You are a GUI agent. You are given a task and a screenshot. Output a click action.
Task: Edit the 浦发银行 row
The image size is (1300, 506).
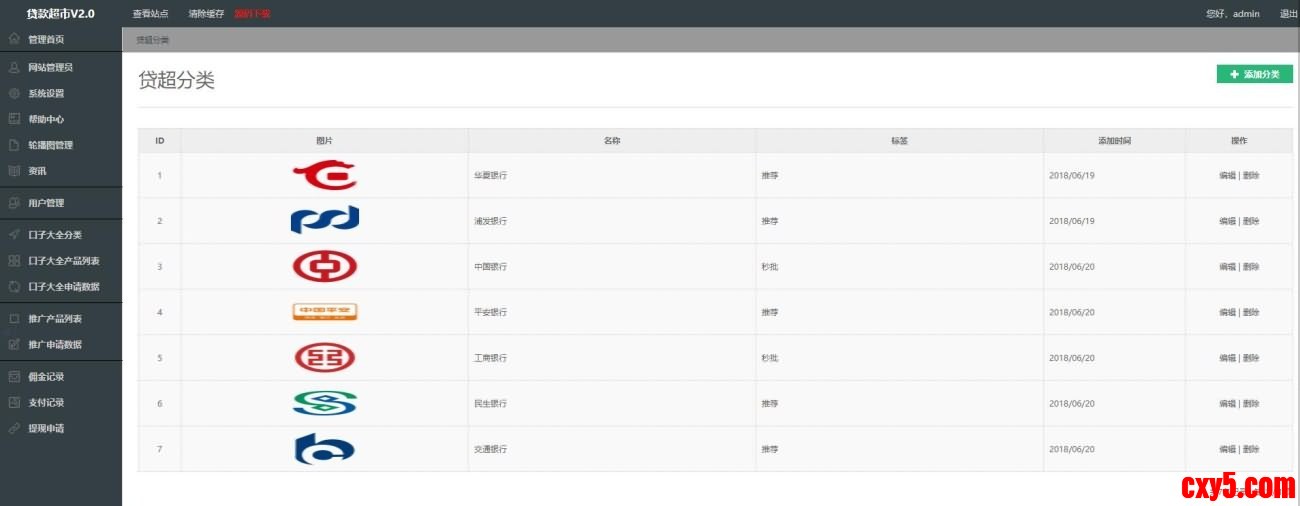1227,221
